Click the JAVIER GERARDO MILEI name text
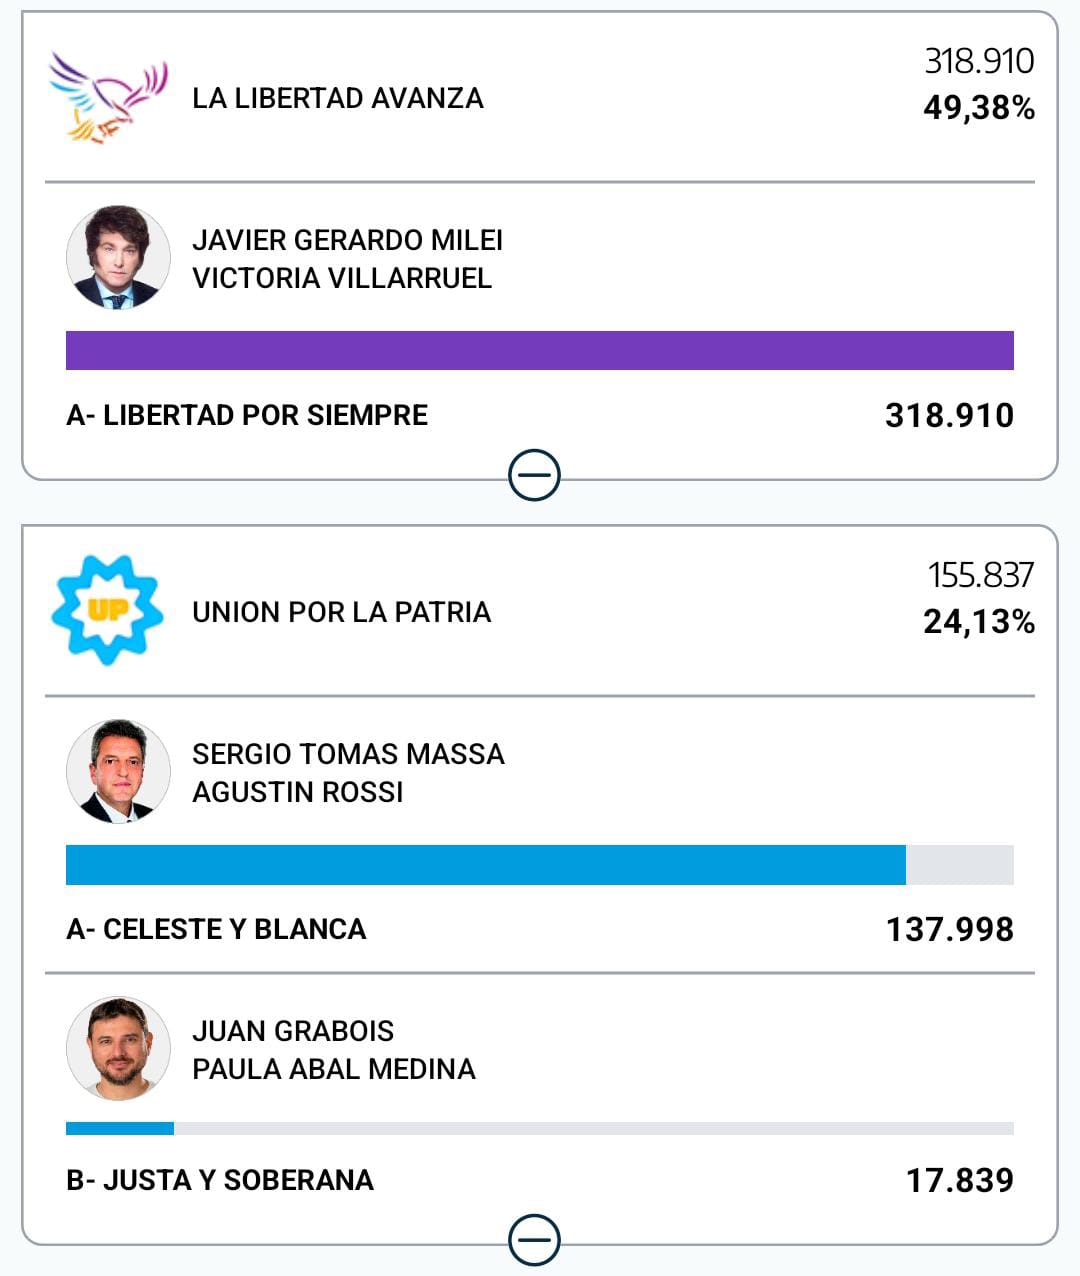This screenshot has width=1080, height=1276. tap(347, 240)
